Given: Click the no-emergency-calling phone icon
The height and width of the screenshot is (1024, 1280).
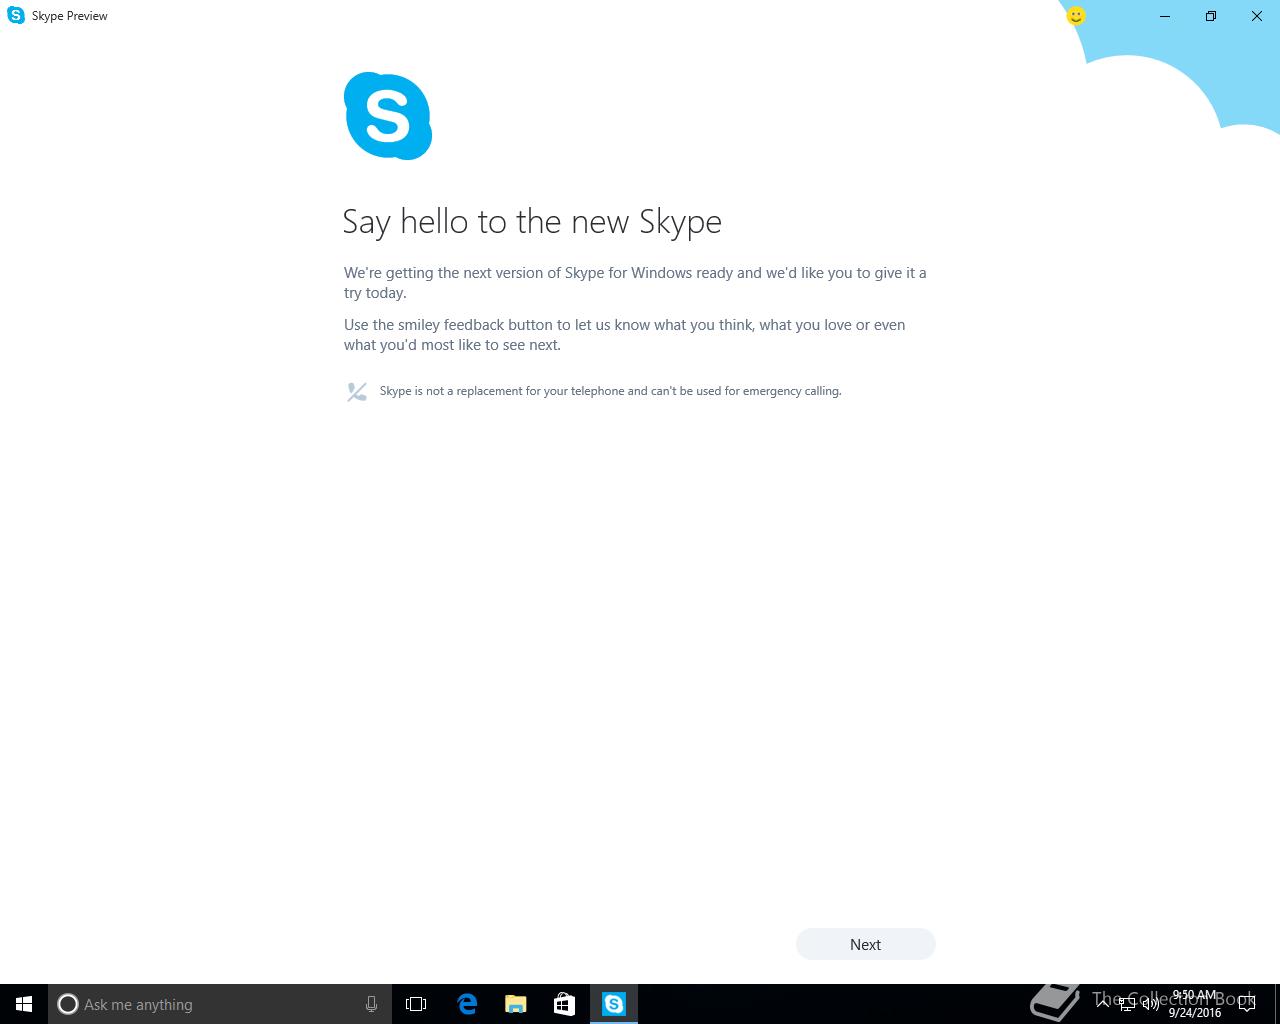Looking at the screenshot, I should click(357, 392).
